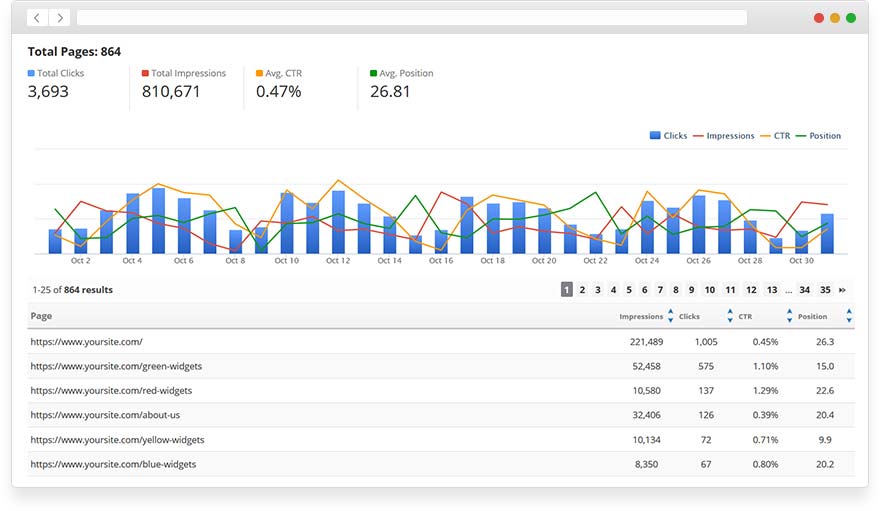Click the Oct 12 bar in chart
The height and width of the screenshot is (511, 880).
pyautogui.click(x=338, y=222)
